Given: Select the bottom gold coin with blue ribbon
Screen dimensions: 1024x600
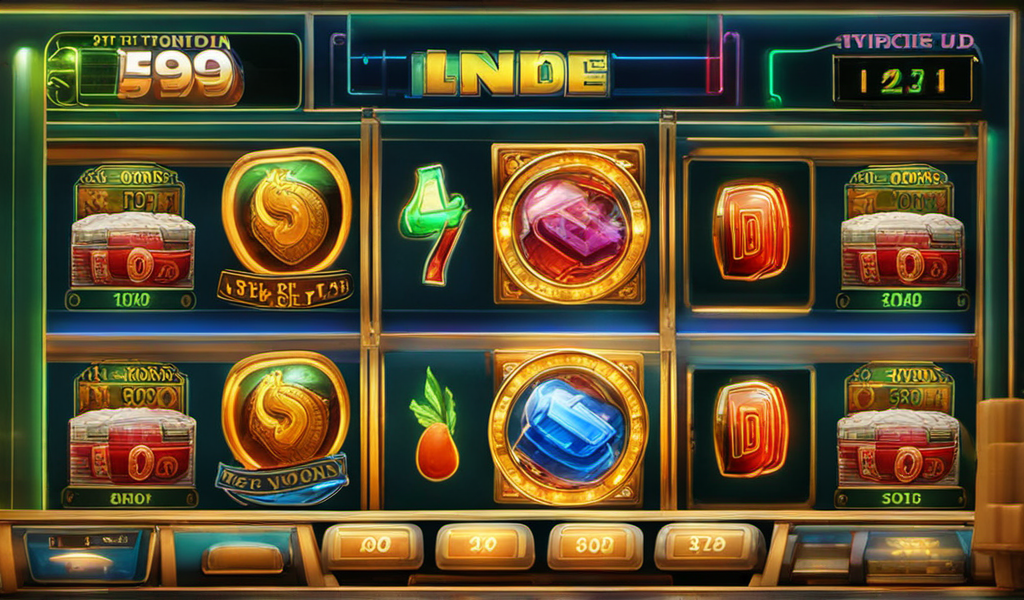Looking at the screenshot, I should (285, 428).
